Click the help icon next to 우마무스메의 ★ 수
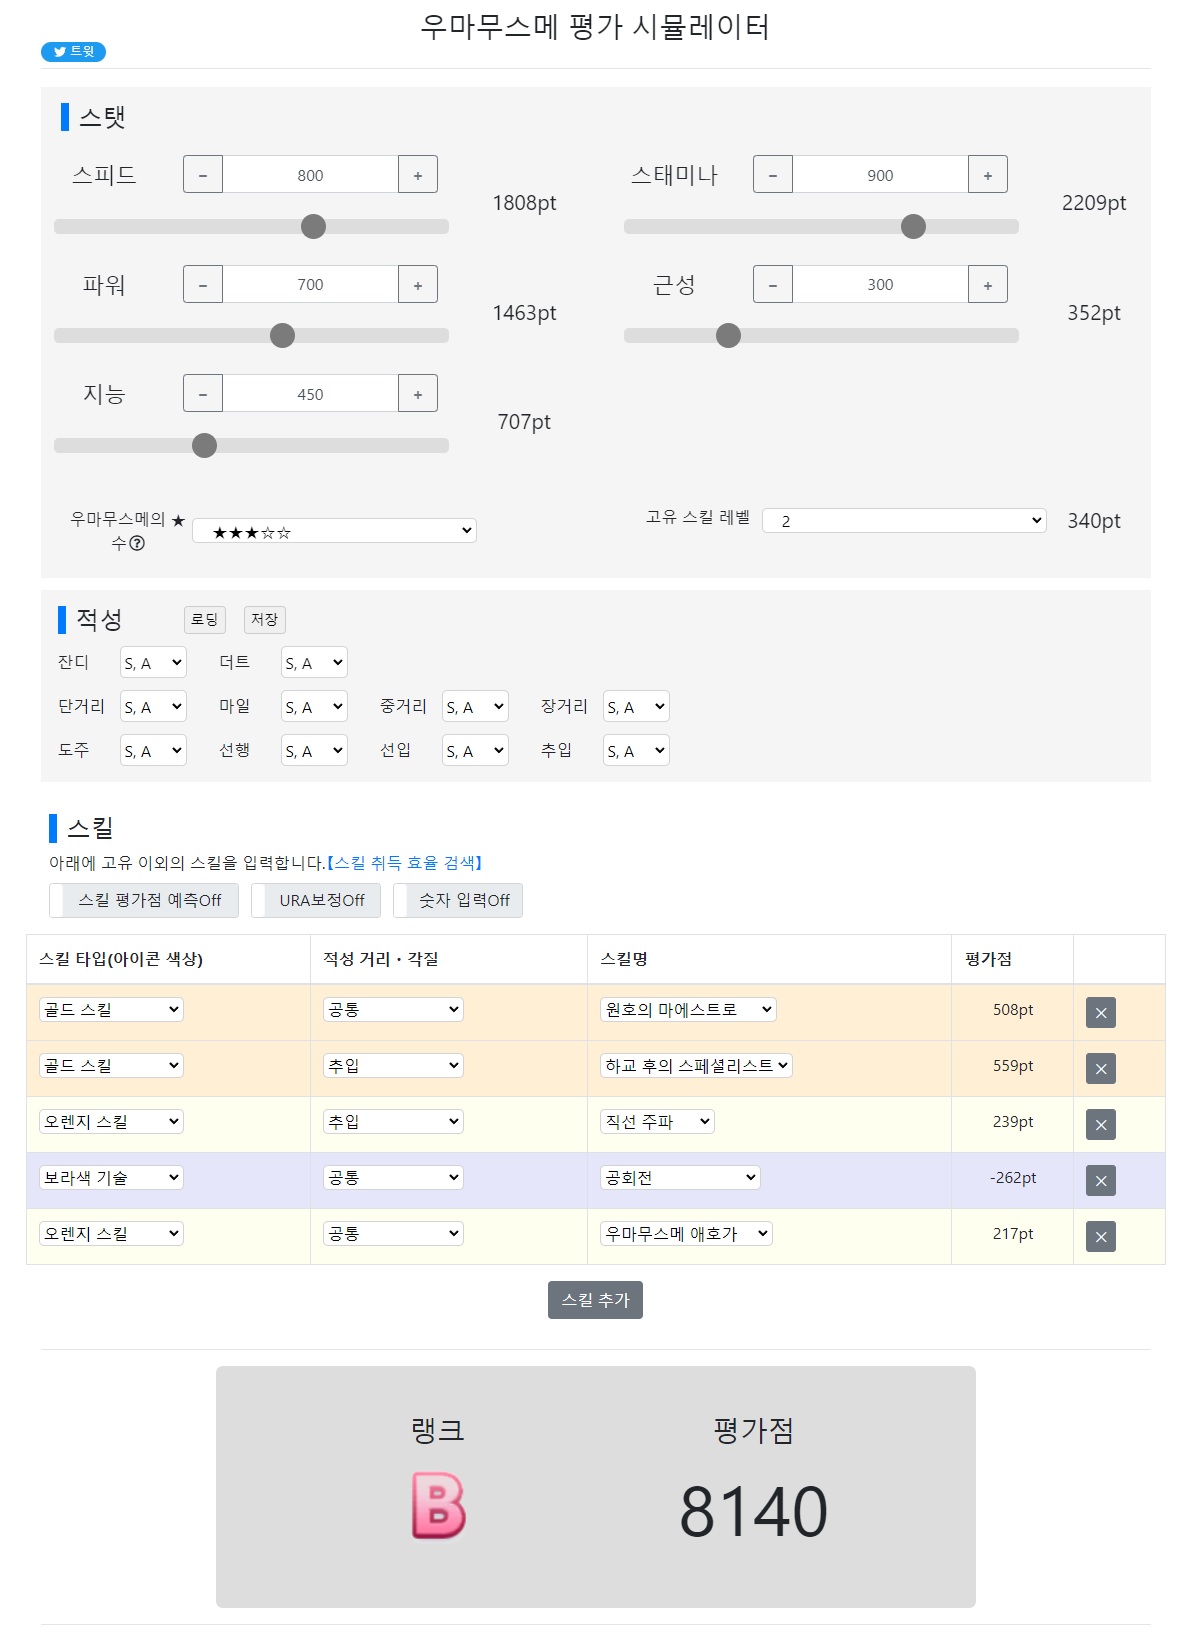The height and width of the screenshot is (1631, 1190). click(138, 543)
